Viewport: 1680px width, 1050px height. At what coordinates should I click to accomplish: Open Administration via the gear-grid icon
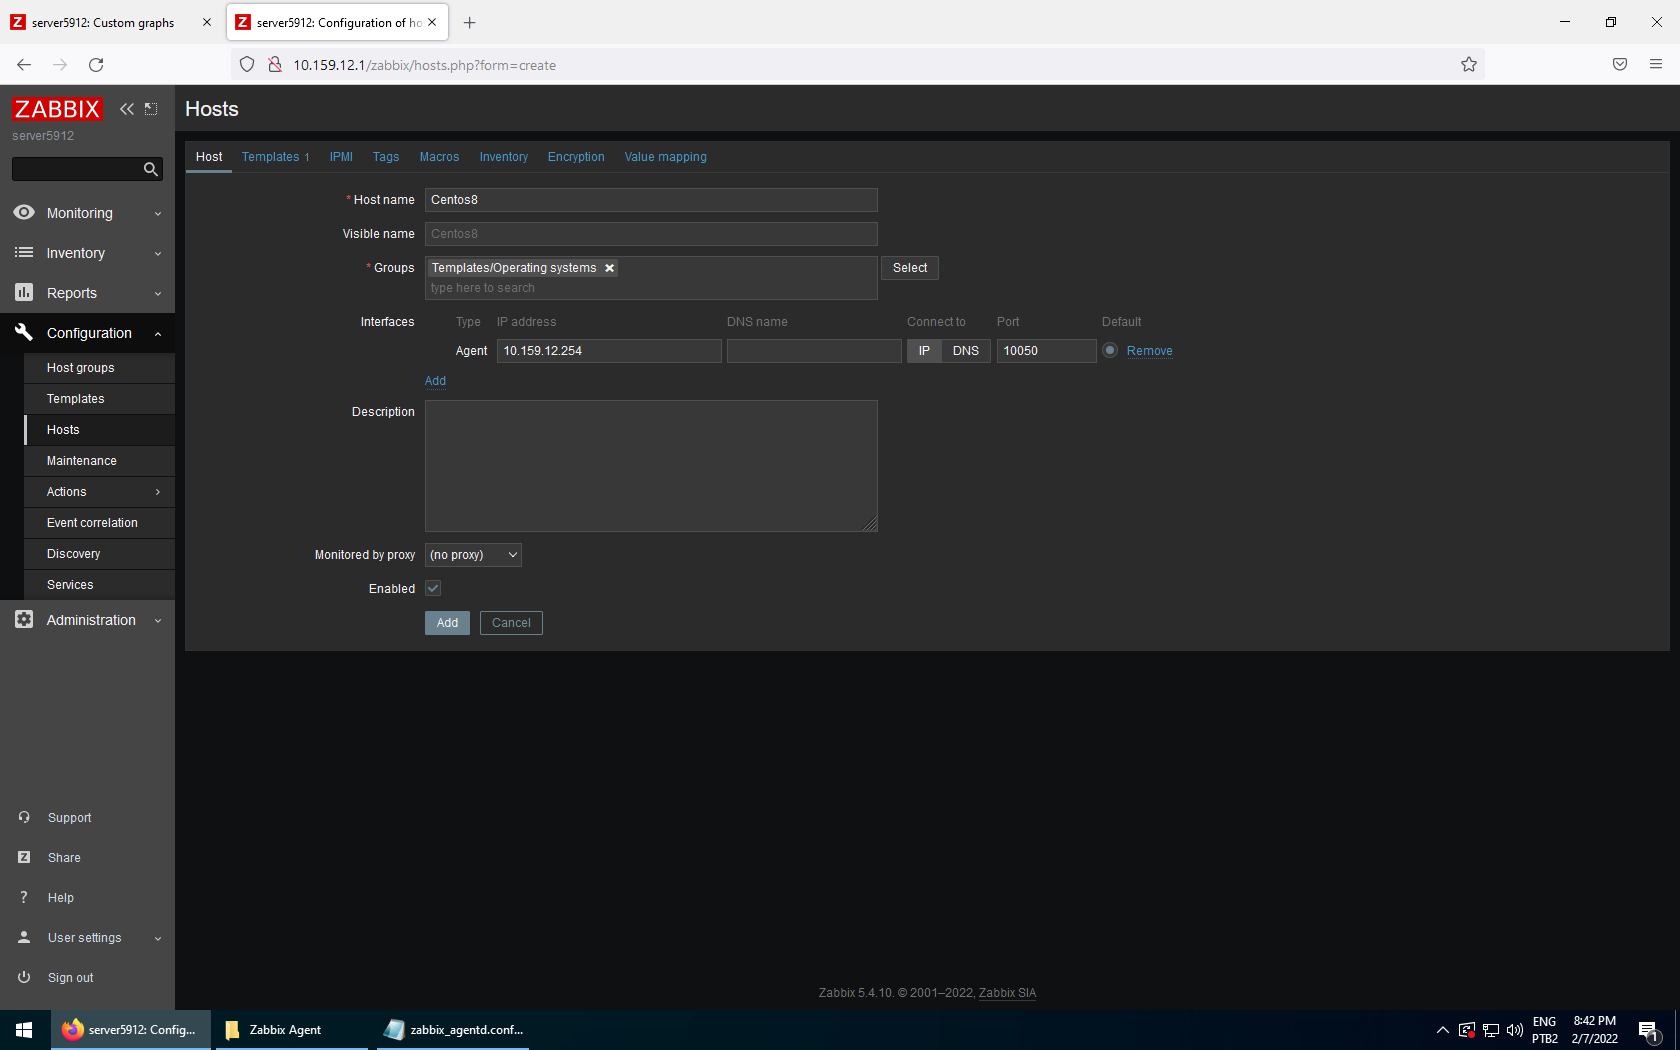click(x=24, y=620)
